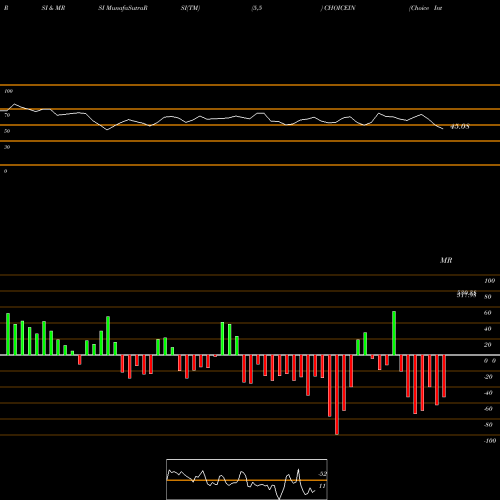
Task: Click the MR panel title
Action: 446,260
